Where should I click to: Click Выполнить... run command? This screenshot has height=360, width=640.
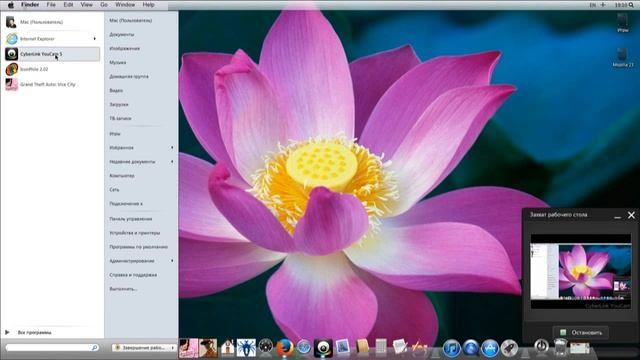(123, 289)
